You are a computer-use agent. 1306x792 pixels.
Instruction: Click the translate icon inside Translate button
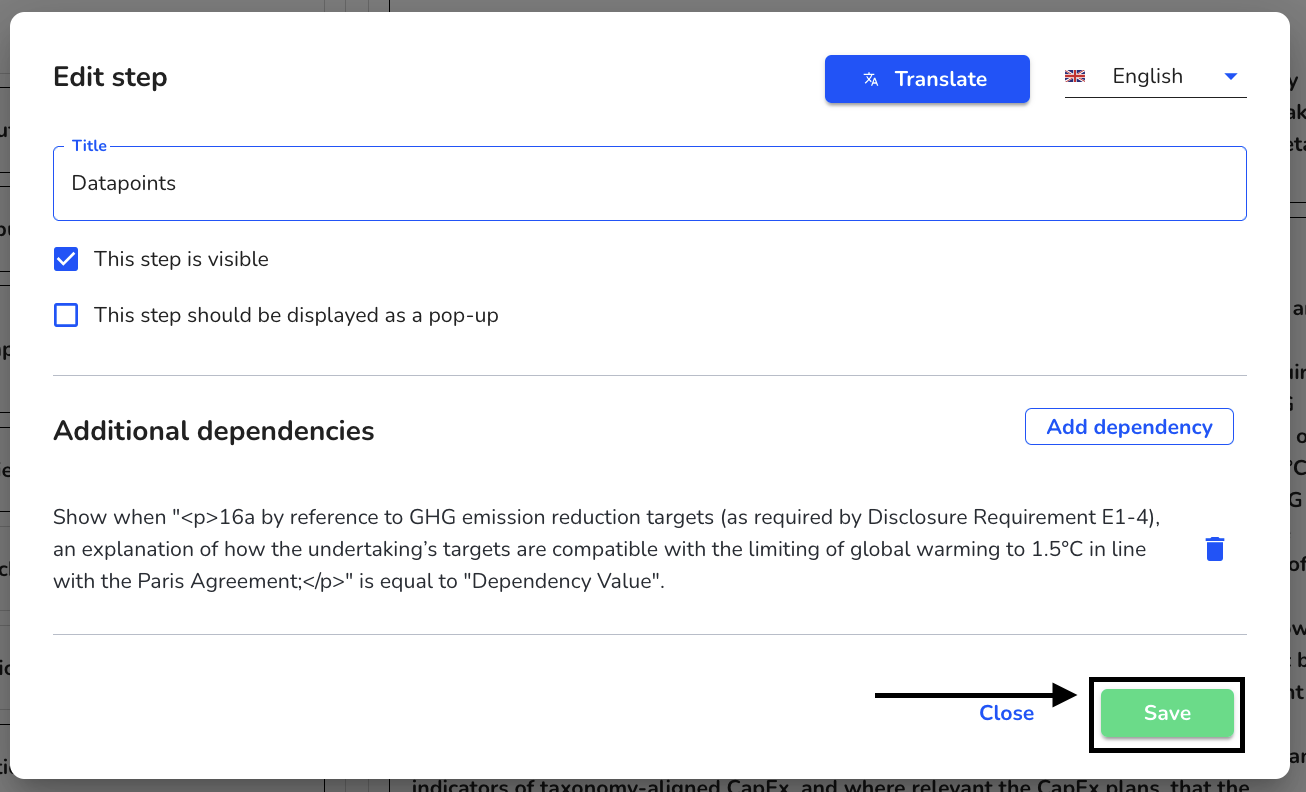tap(871, 79)
